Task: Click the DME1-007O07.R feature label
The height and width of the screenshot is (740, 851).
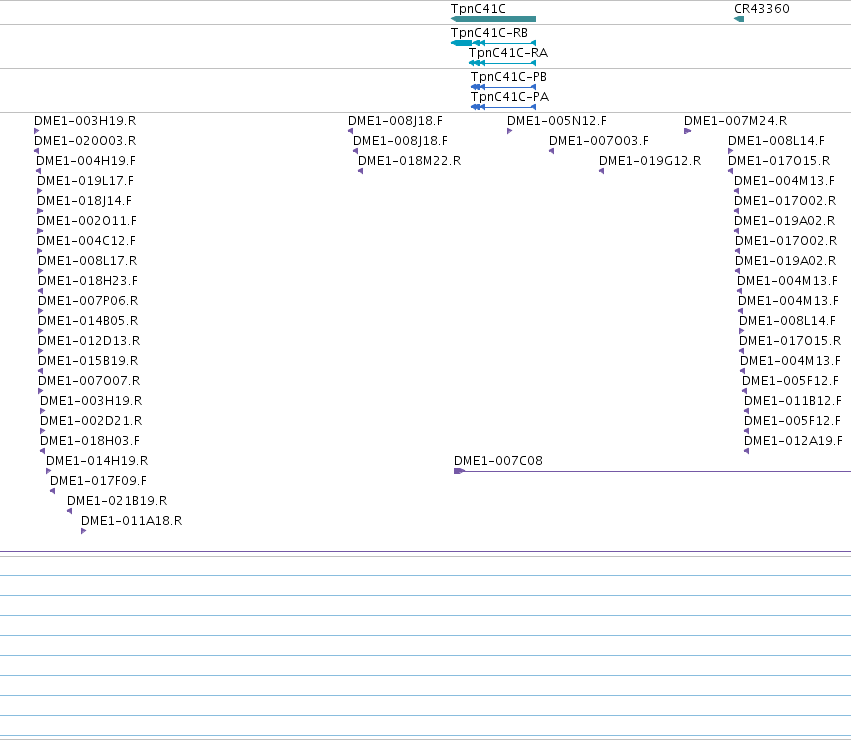Action: (89, 381)
